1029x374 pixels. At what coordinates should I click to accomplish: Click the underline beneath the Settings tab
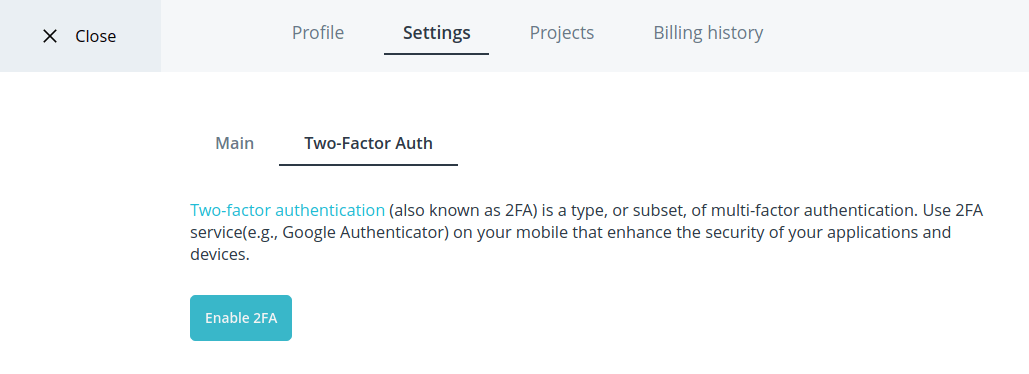pyautogui.click(x=436, y=54)
